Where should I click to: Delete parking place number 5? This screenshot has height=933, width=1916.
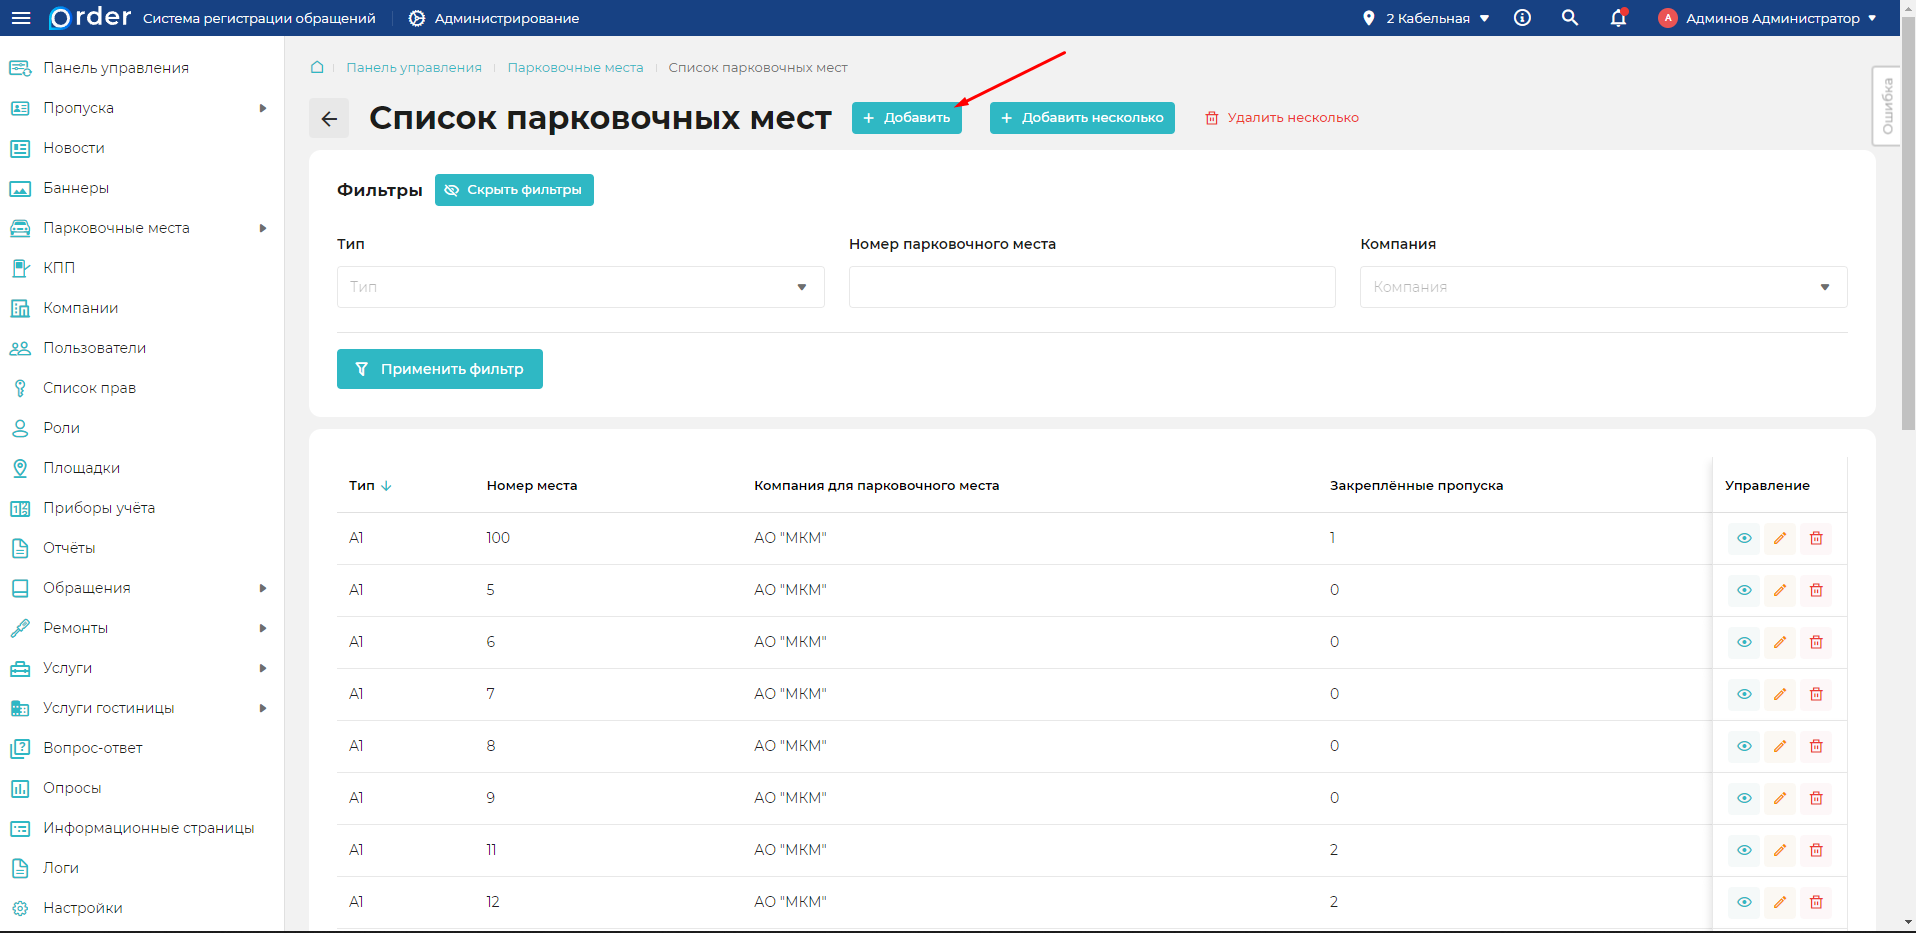(1815, 590)
